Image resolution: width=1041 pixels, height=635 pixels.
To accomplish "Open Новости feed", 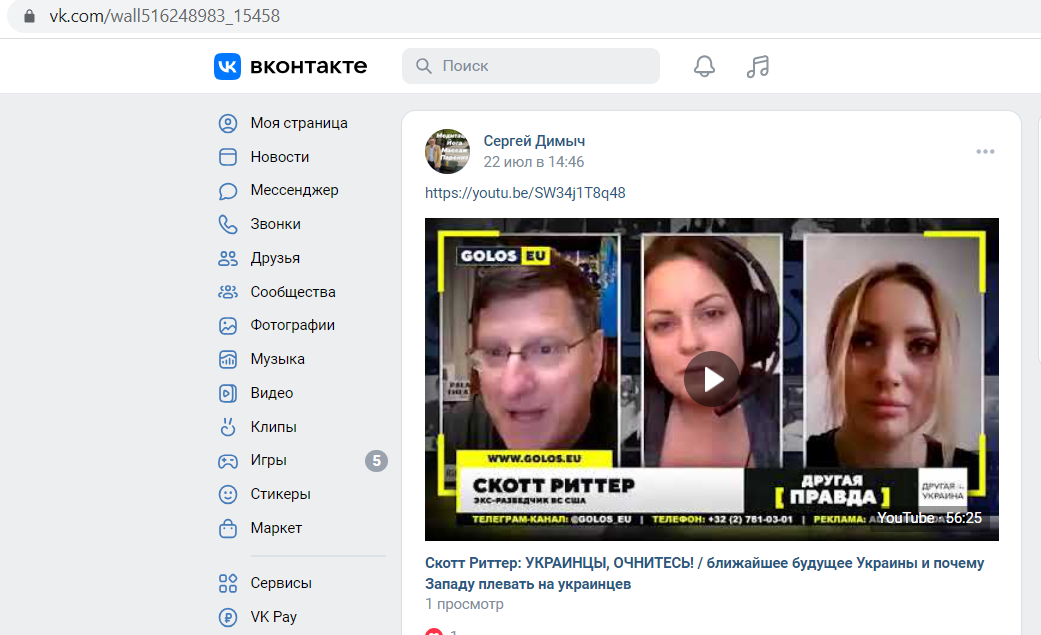I will [x=280, y=157].
